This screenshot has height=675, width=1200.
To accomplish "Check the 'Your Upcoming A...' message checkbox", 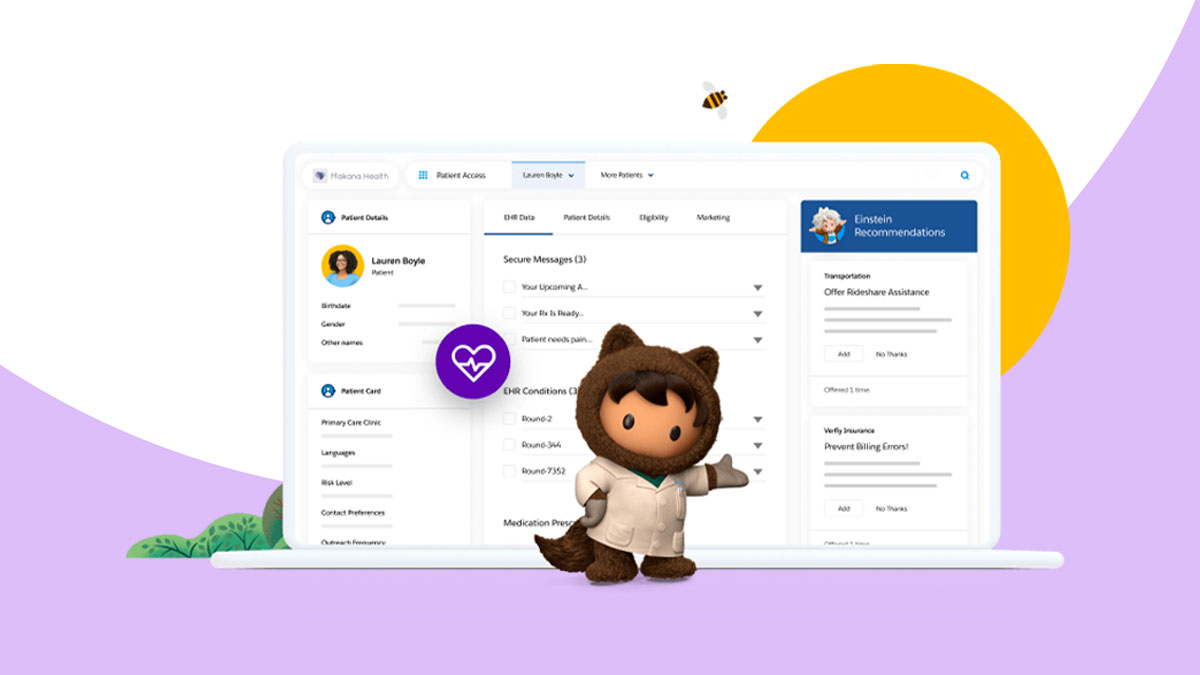I will pos(509,287).
